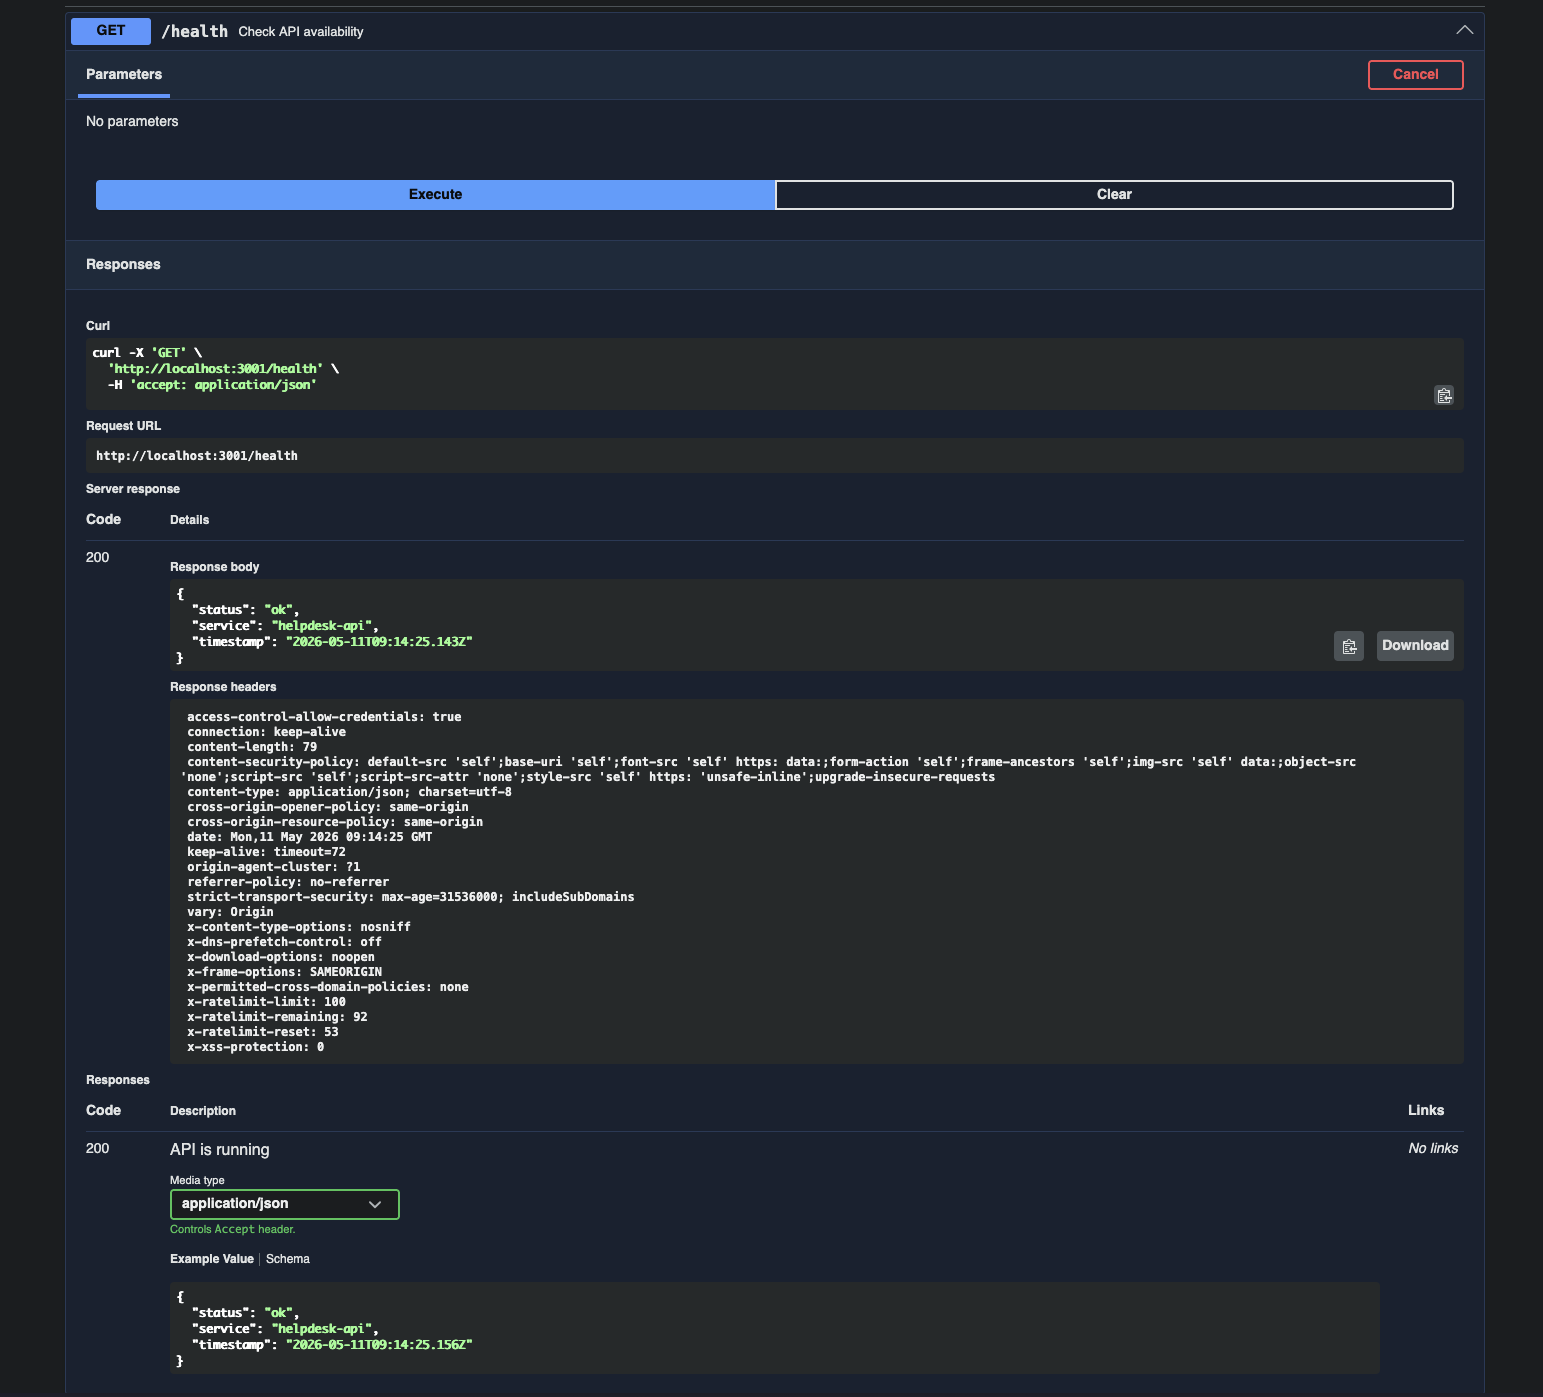Click the 'No links' text
Viewport: 1543px width, 1397px height.
coord(1433,1149)
